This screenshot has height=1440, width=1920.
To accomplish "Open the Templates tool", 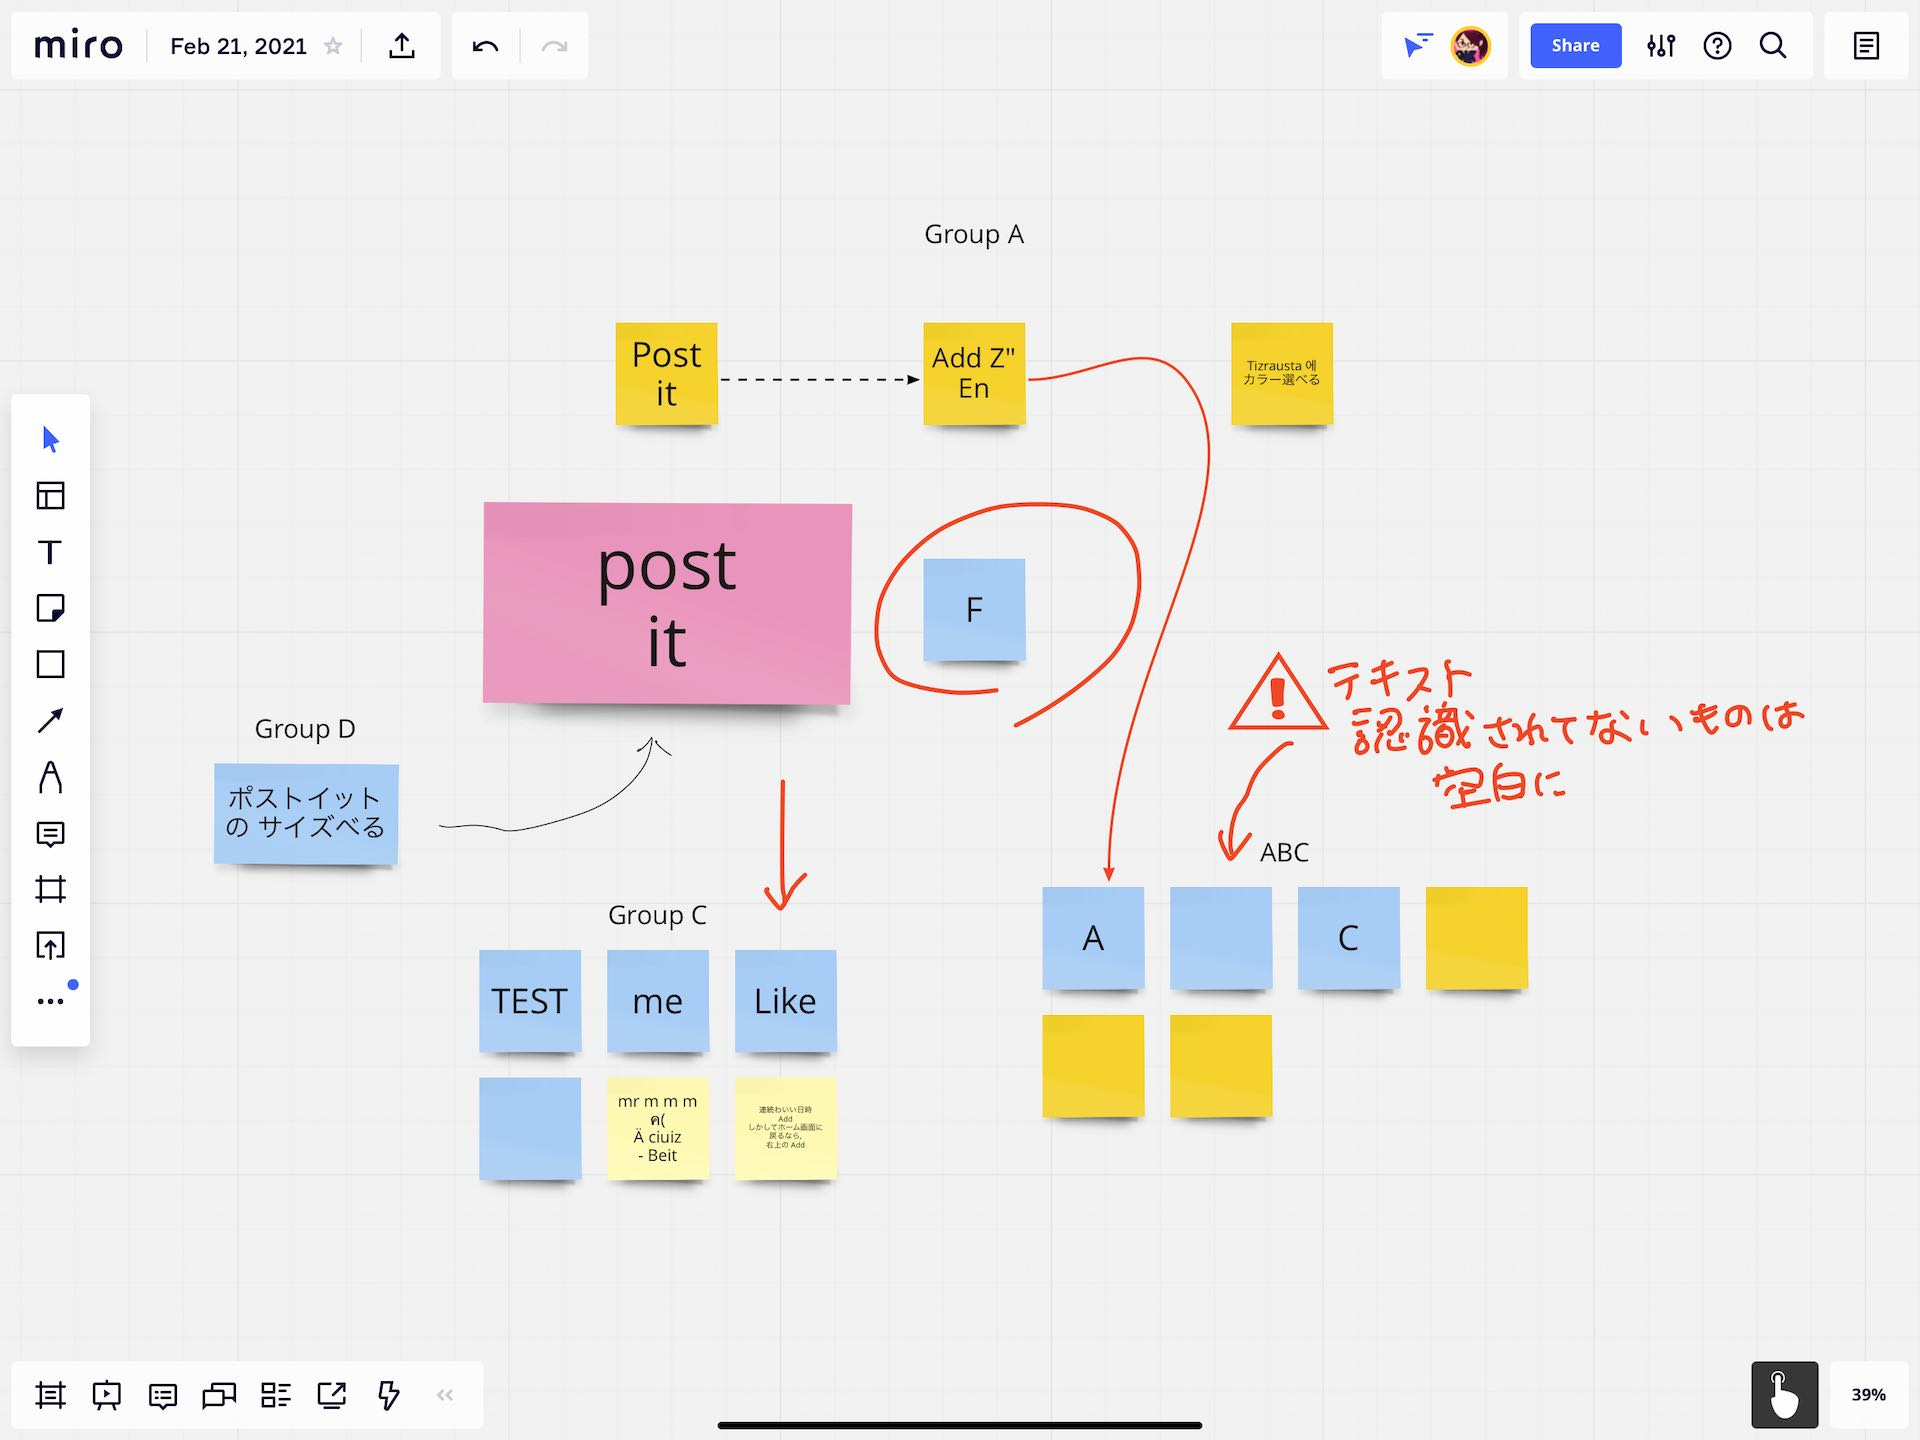I will (51, 497).
